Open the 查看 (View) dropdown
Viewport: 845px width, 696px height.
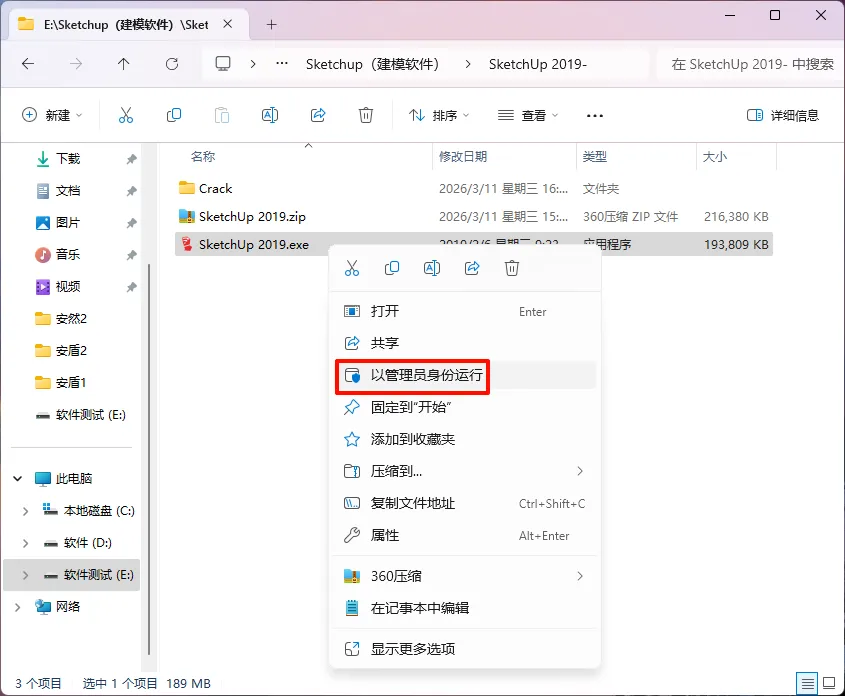tap(528, 115)
